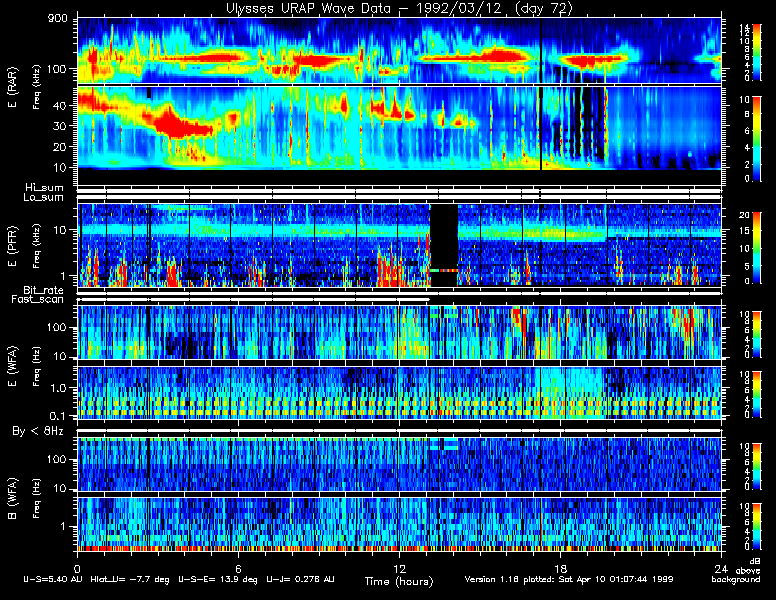Click the bottom B (WFA) panel color bar
Image resolution: width=776 pixels, height=600 pixels.
(x=757, y=526)
